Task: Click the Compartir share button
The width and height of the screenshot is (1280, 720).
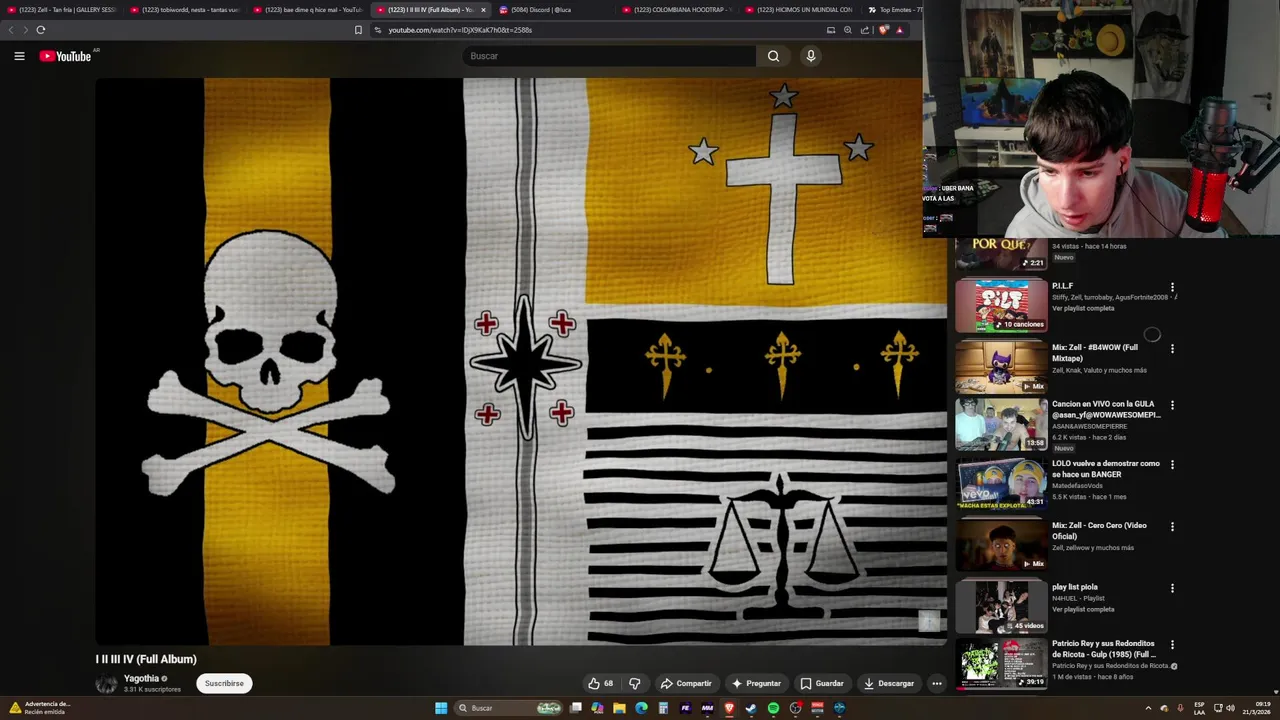Action: tap(686, 684)
